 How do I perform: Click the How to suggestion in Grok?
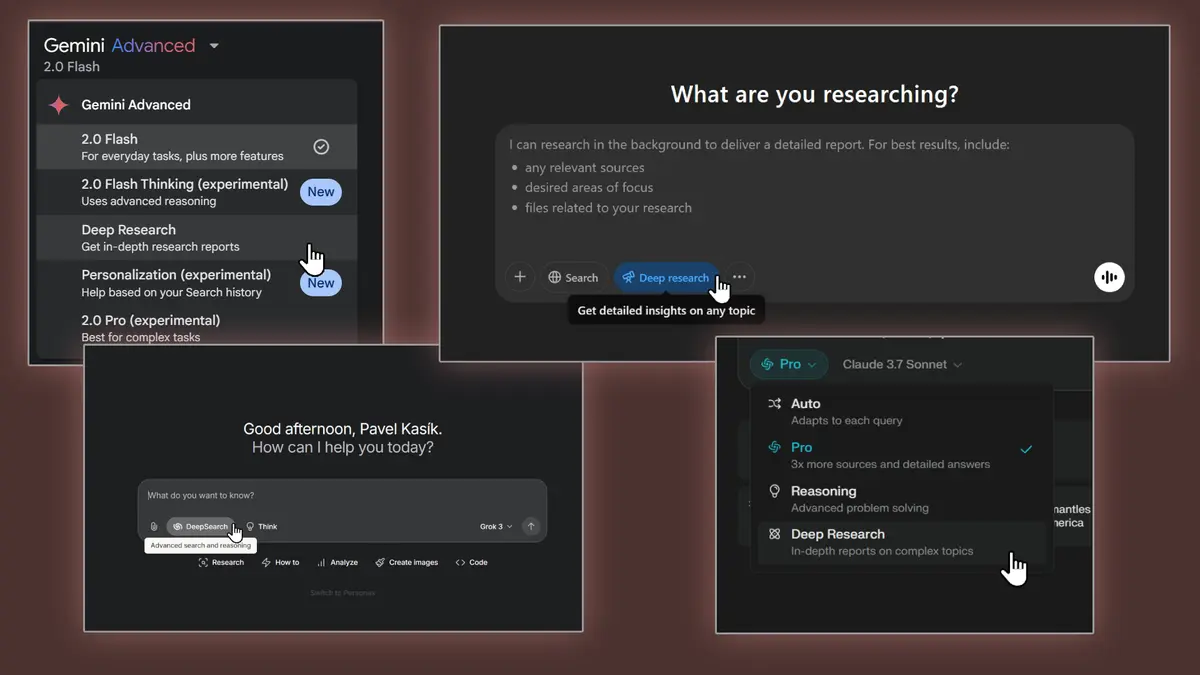[x=281, y=563]
